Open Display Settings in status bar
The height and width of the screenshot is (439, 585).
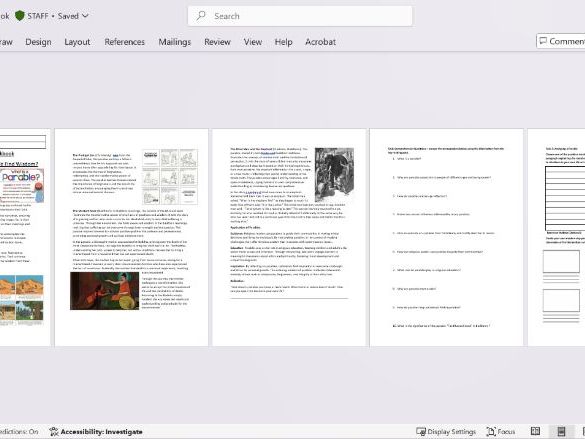pos(446,432)
